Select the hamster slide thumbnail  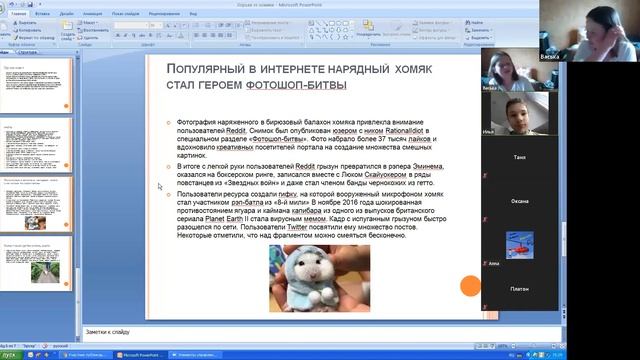click(x=36, y=204)
